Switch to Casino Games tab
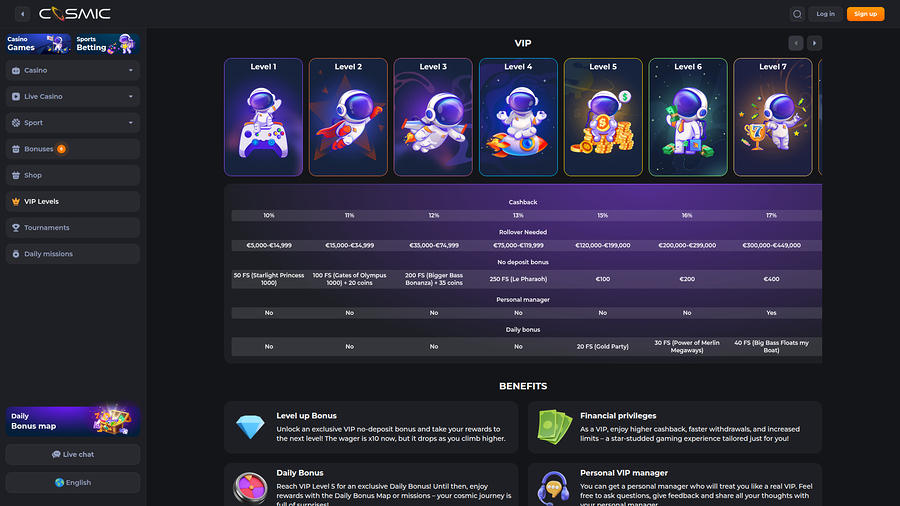 [38, 44]
